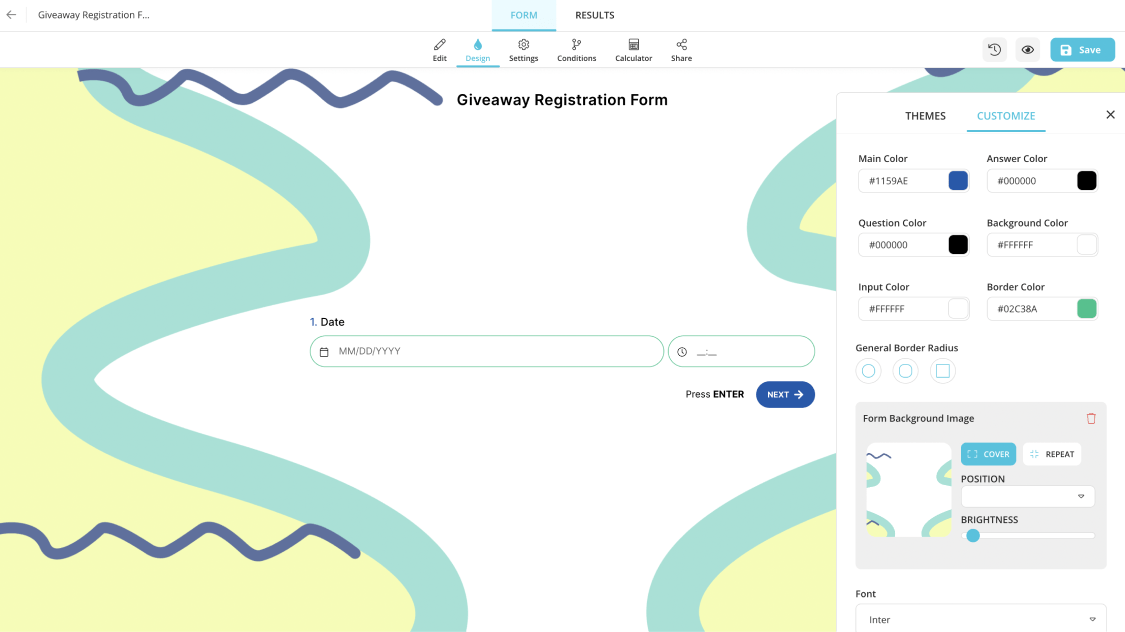Screen dimensions: 1125x632
Task: Set background image to Repeat
Action: 1052,454
